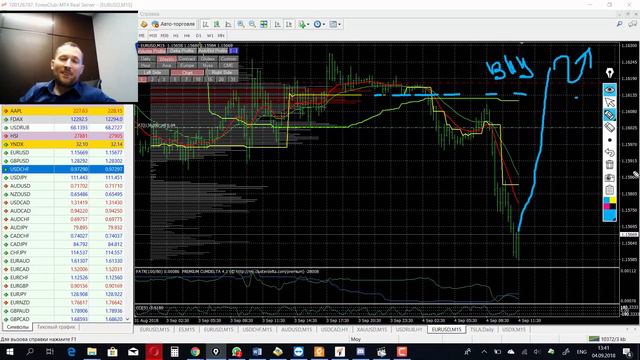The width and height of the screenshot is (640, 360).
Task: Click the search magnifier at top right
Action: tap(620, 24)
